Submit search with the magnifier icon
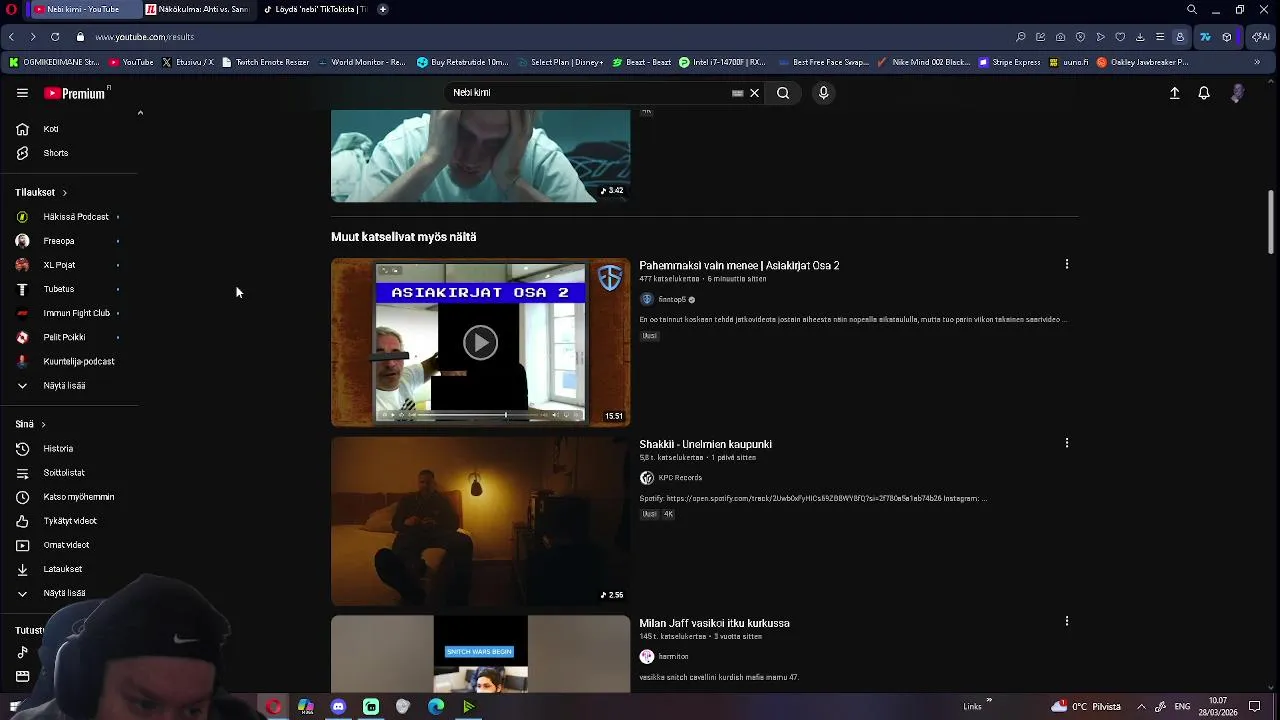Image resolution: width=1280 pixels, height=720 pixels. (783, 93)
